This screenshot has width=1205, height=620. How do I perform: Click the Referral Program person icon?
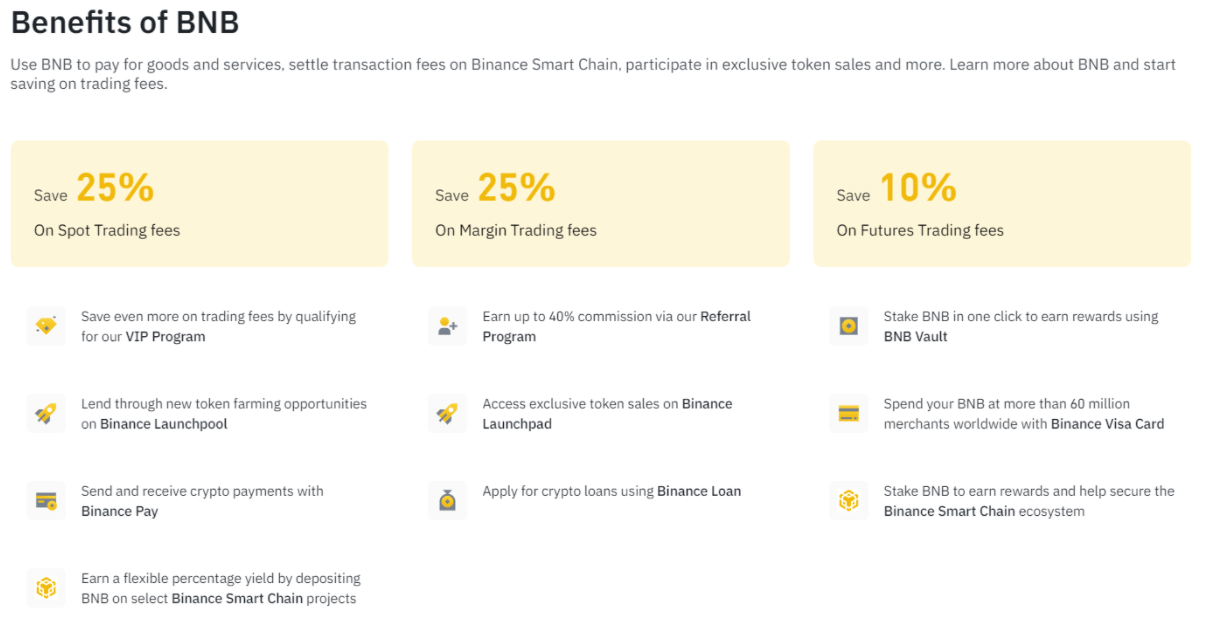click(447, 326)
